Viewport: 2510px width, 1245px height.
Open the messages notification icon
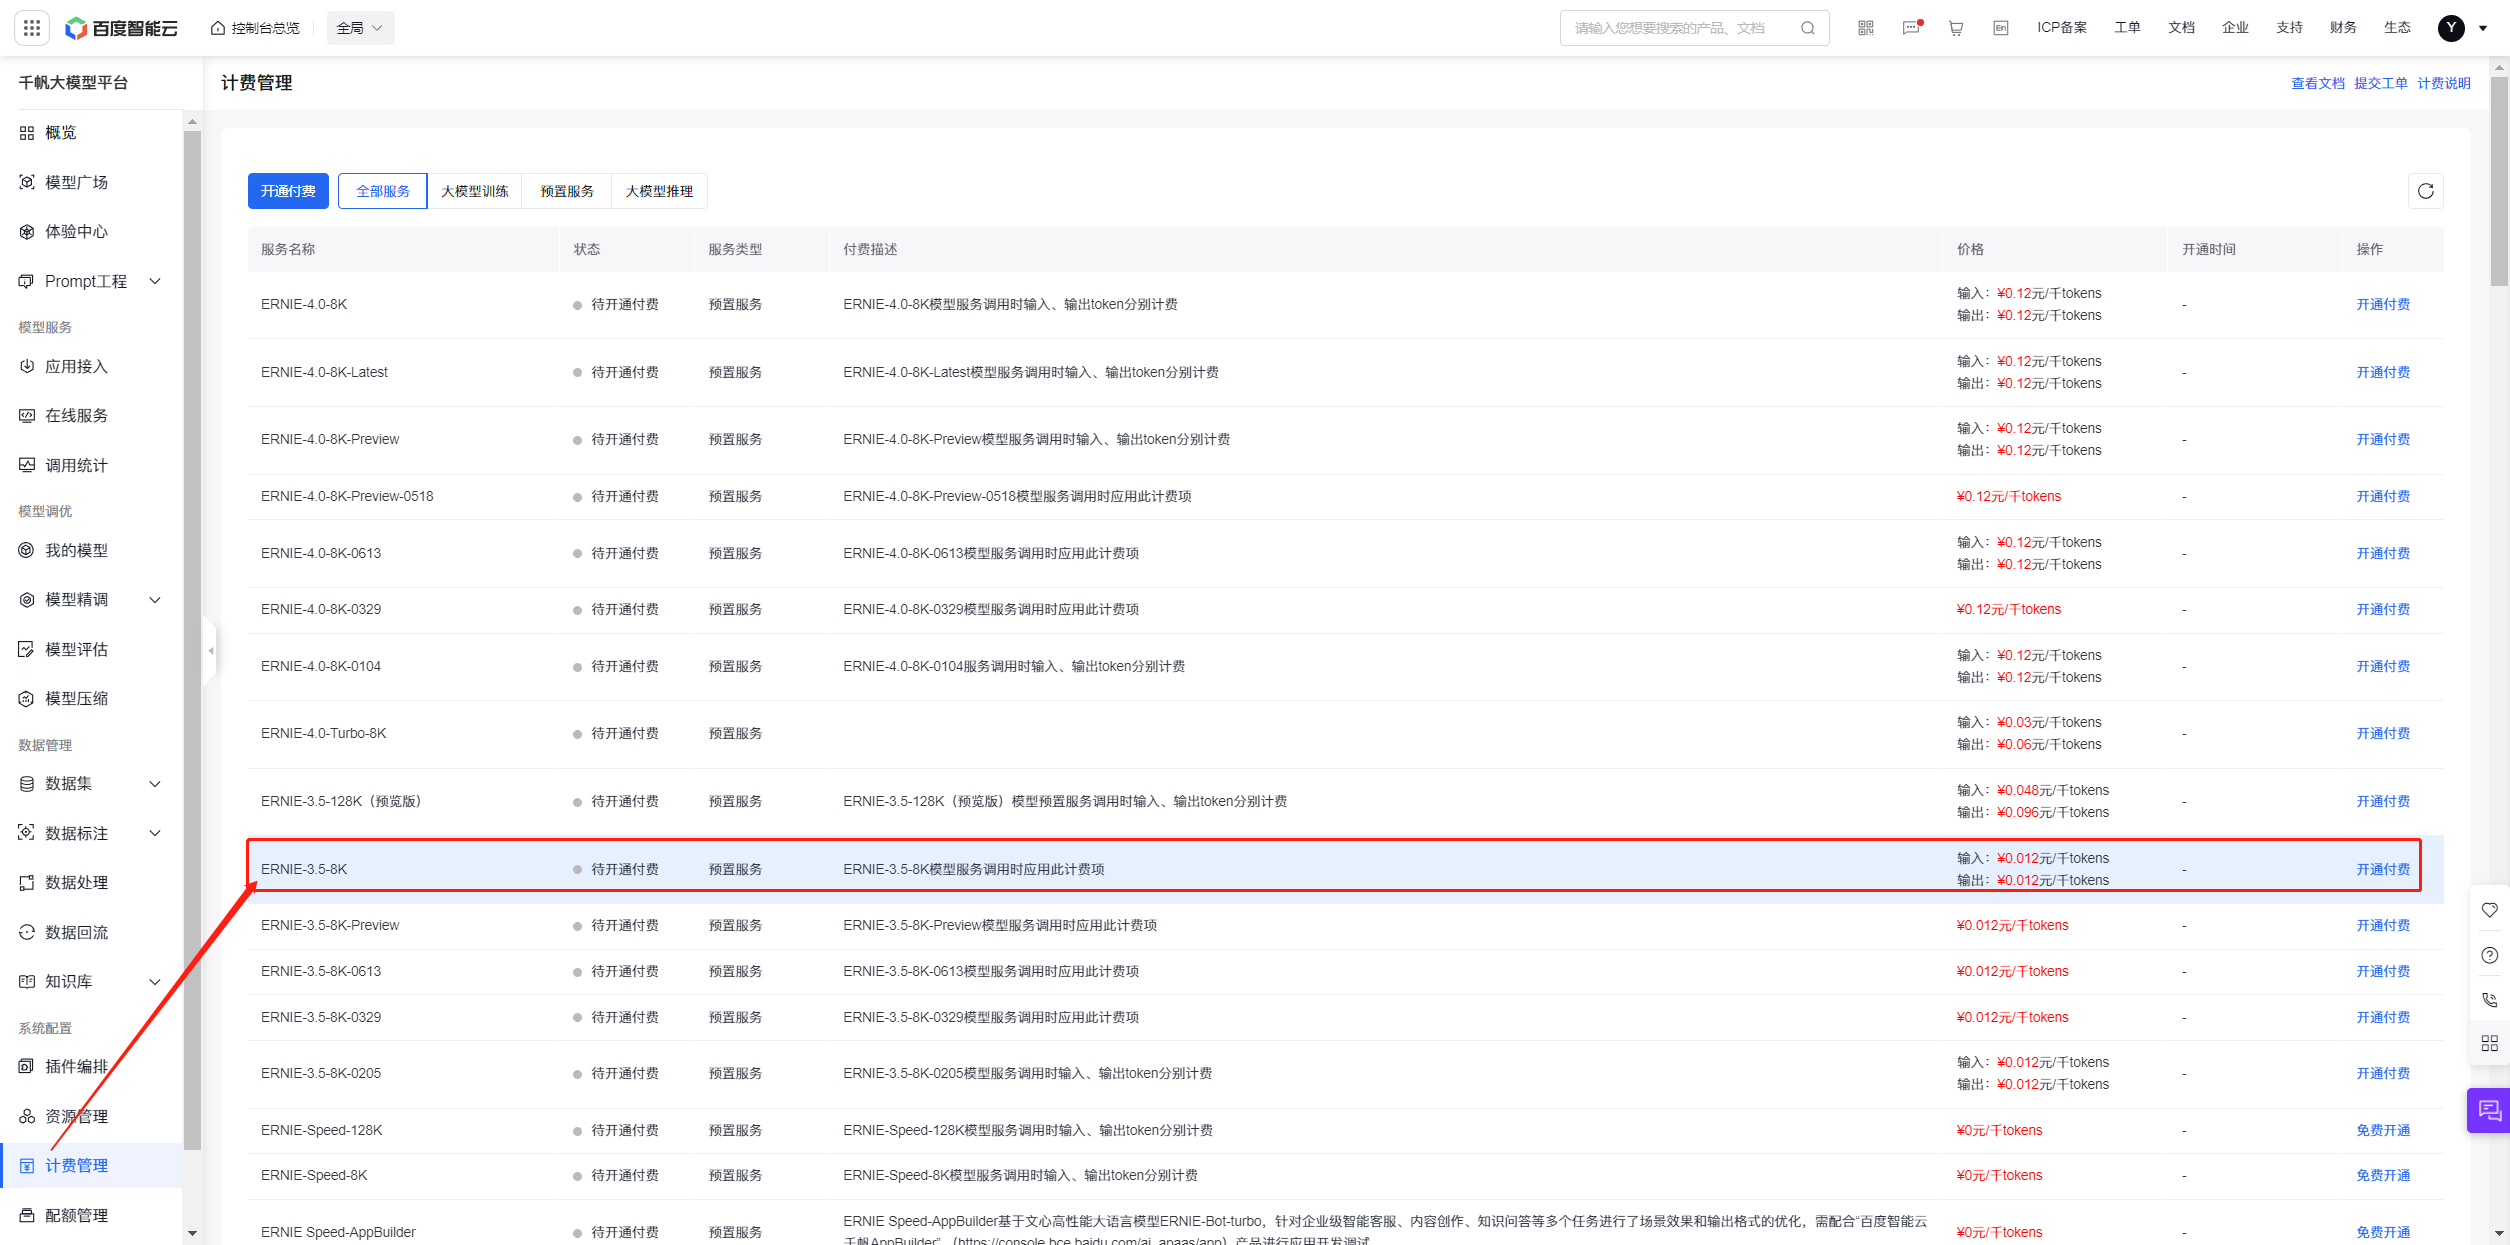[1911, 28]
